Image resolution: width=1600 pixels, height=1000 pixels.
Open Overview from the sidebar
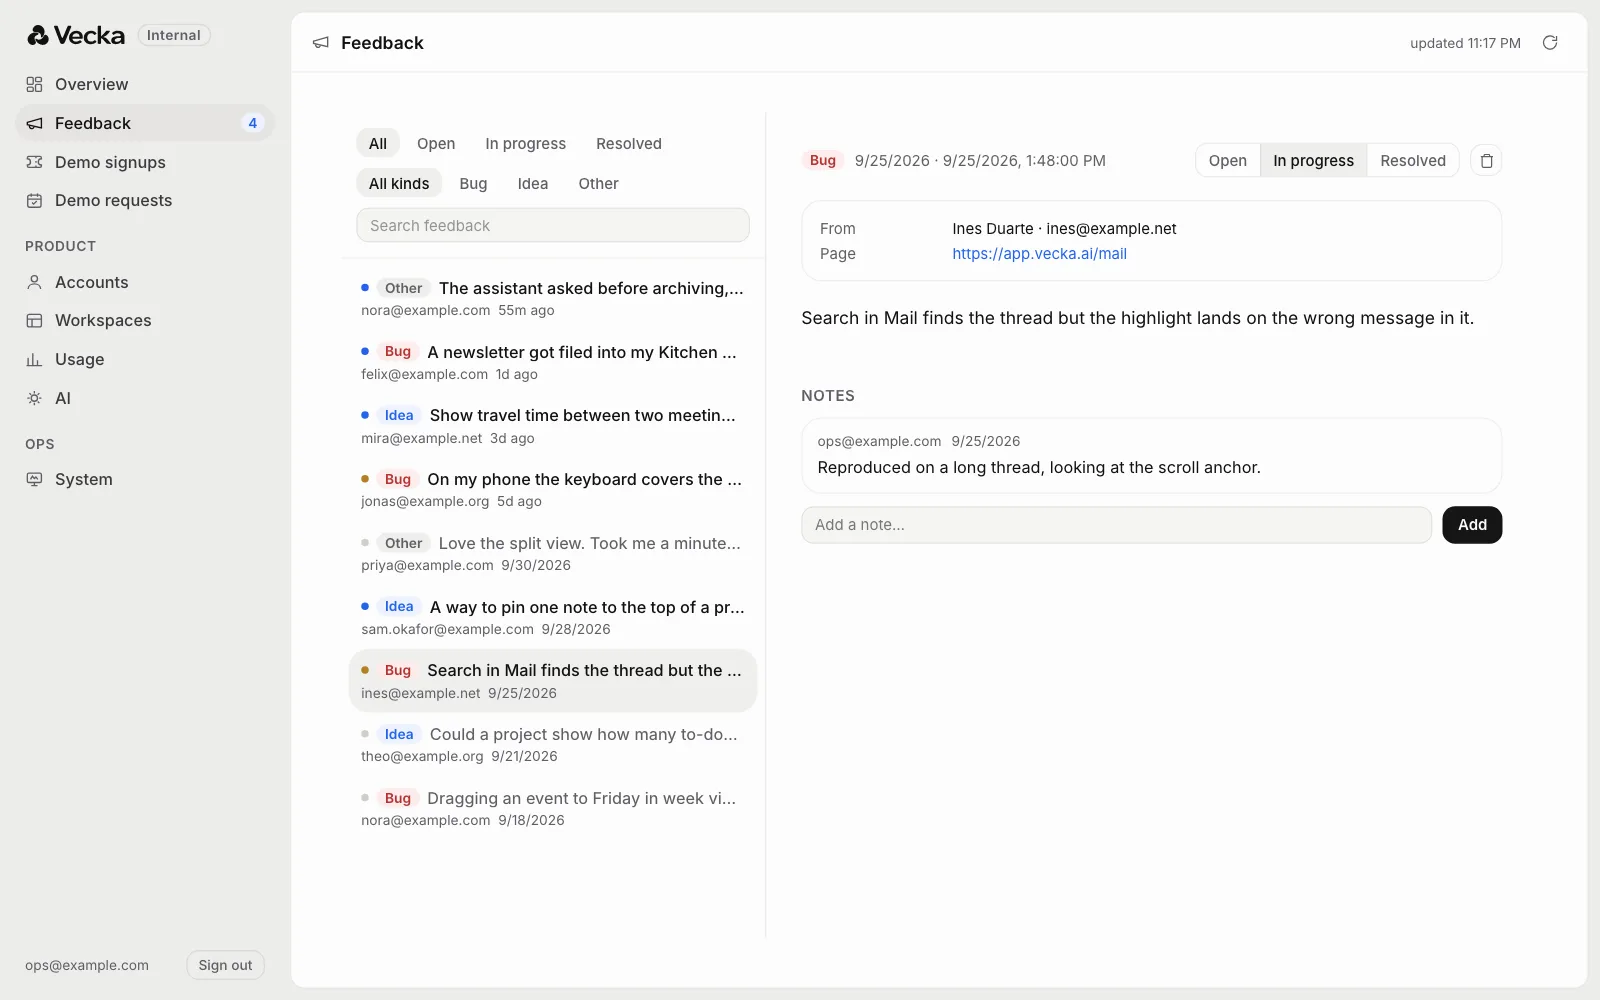(145, 84)
